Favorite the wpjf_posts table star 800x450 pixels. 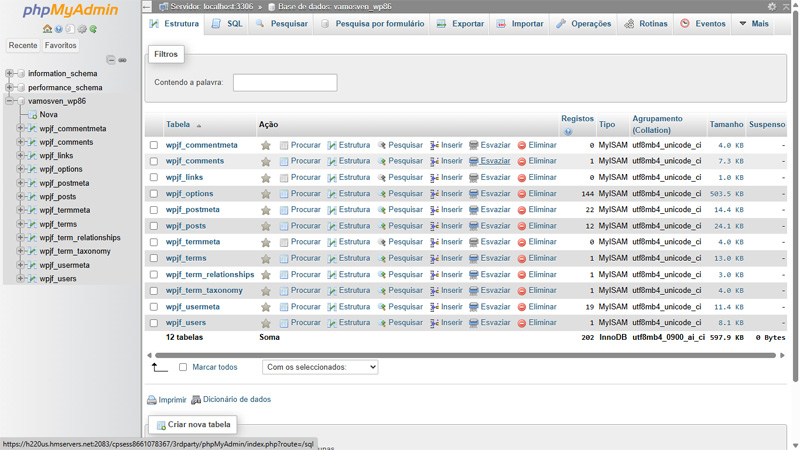coord(266,226)
